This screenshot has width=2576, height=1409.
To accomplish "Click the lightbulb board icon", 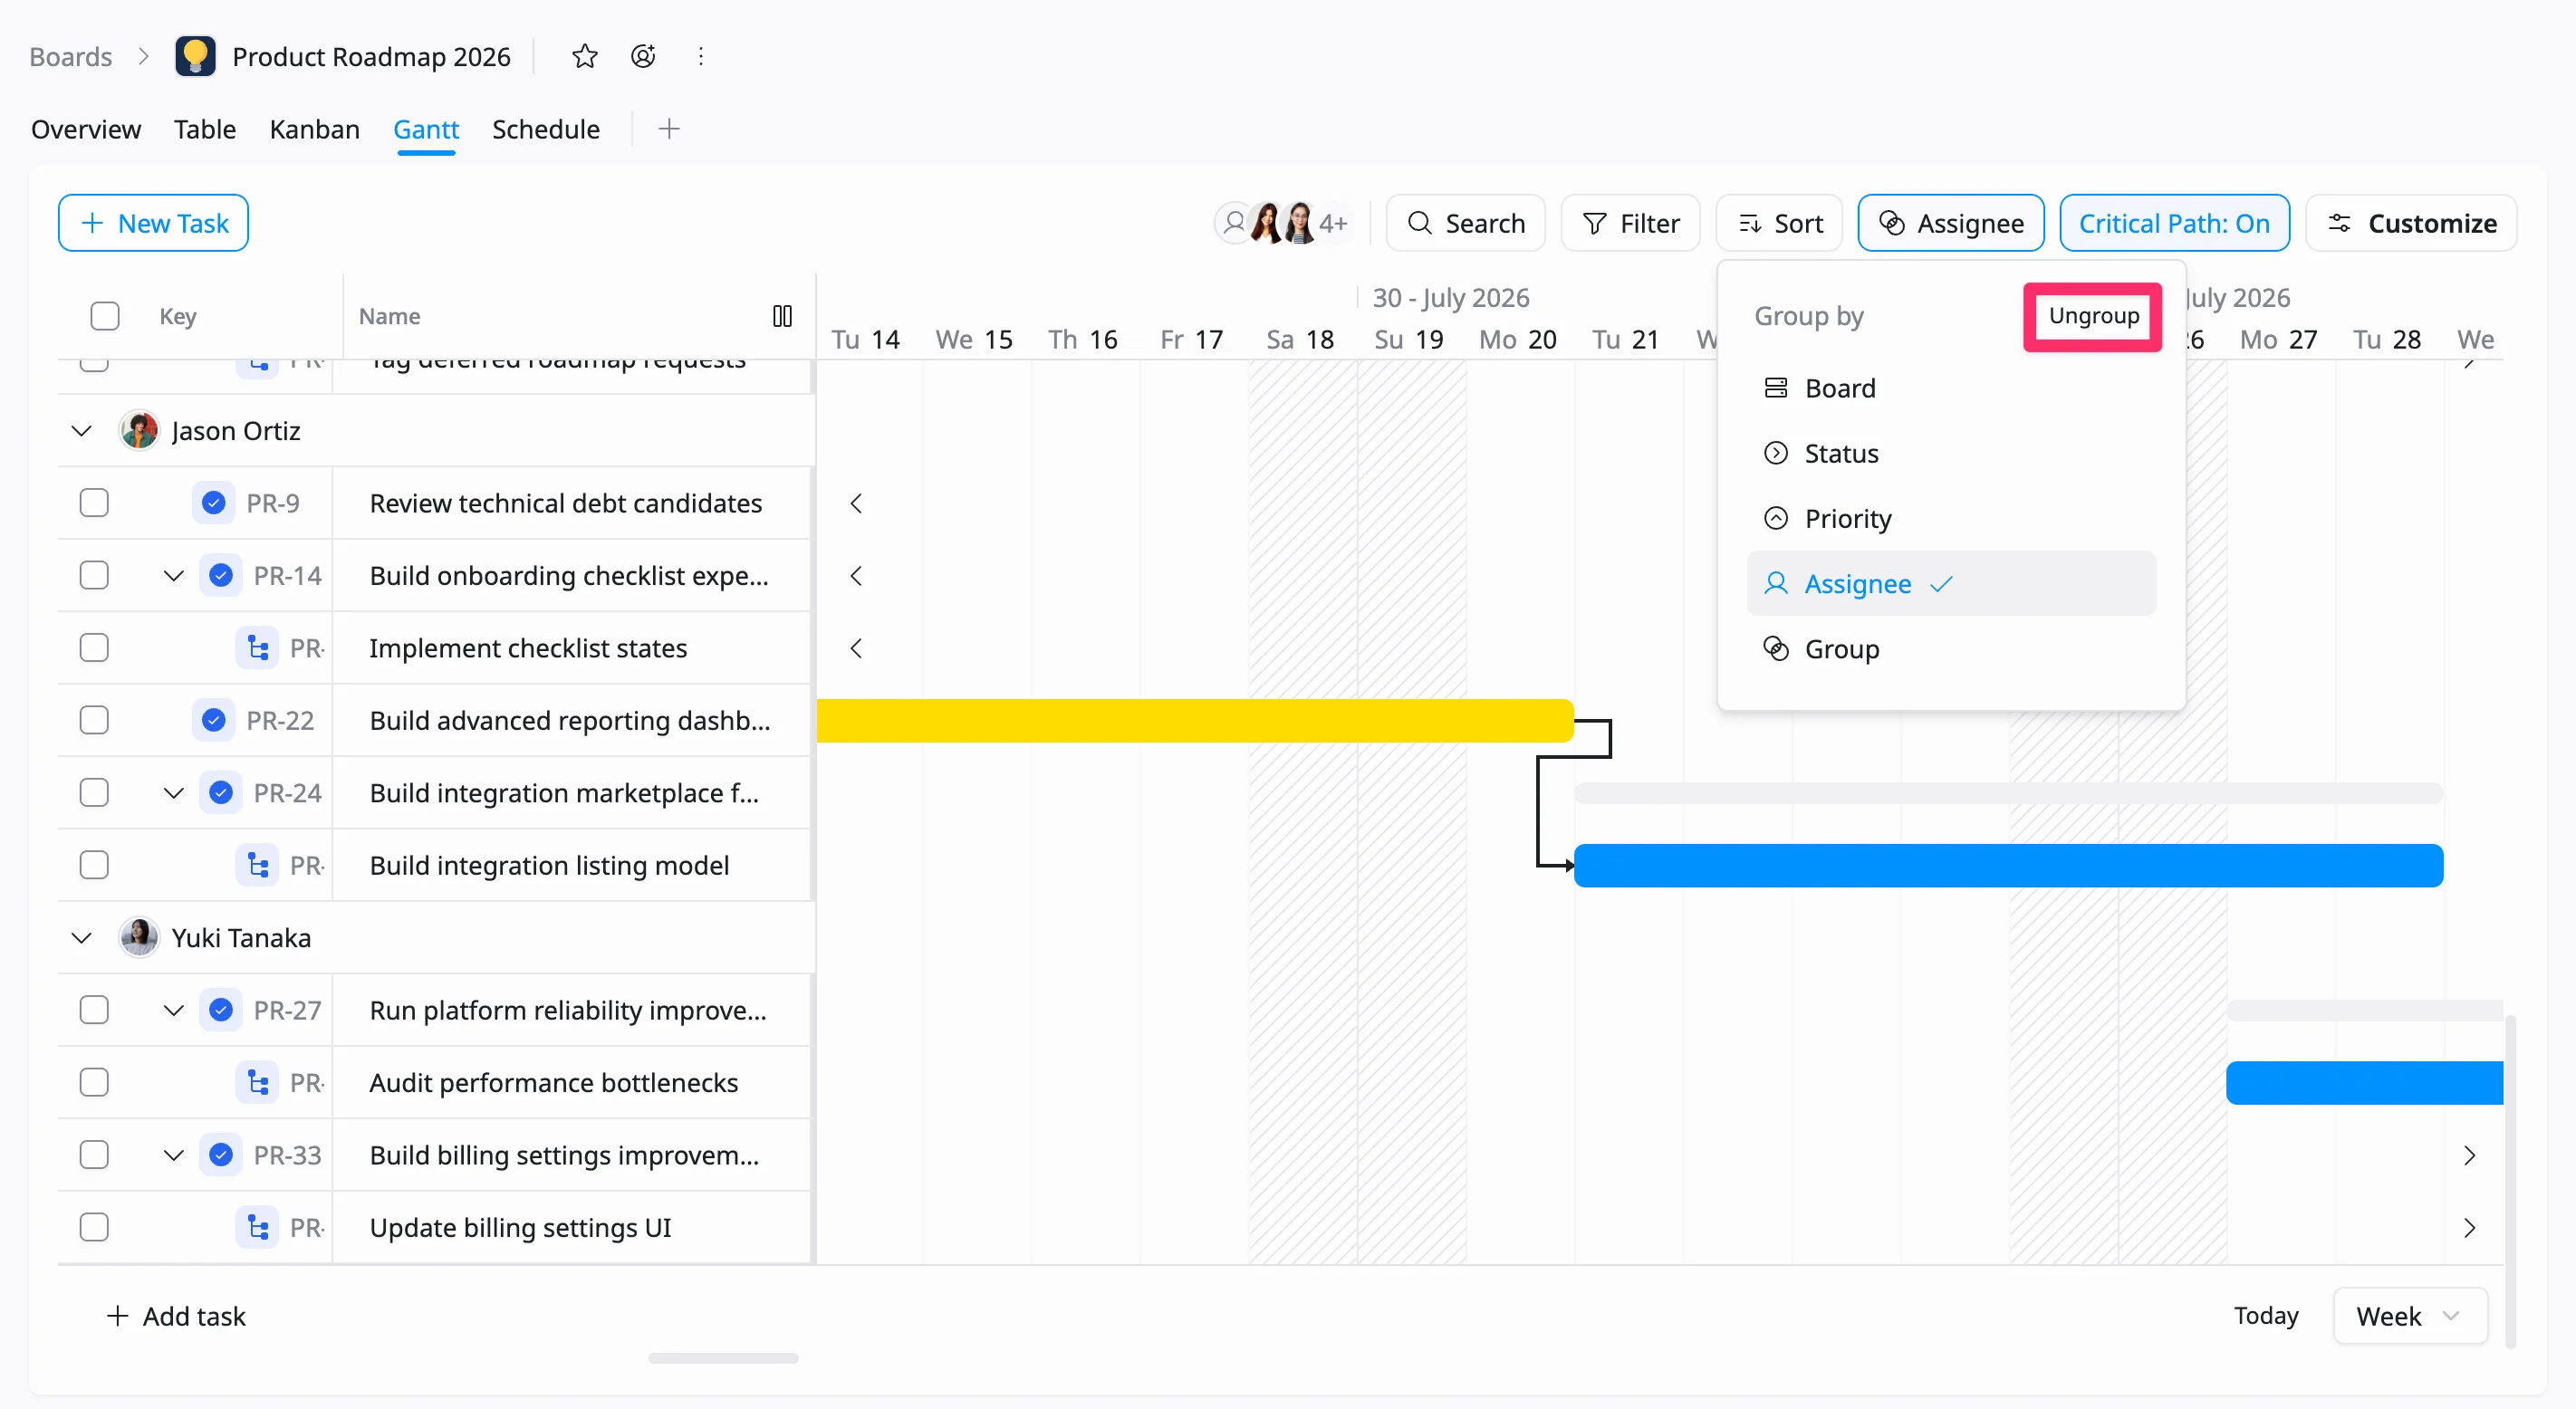I will pyautogui.click(x=195, y=56).
